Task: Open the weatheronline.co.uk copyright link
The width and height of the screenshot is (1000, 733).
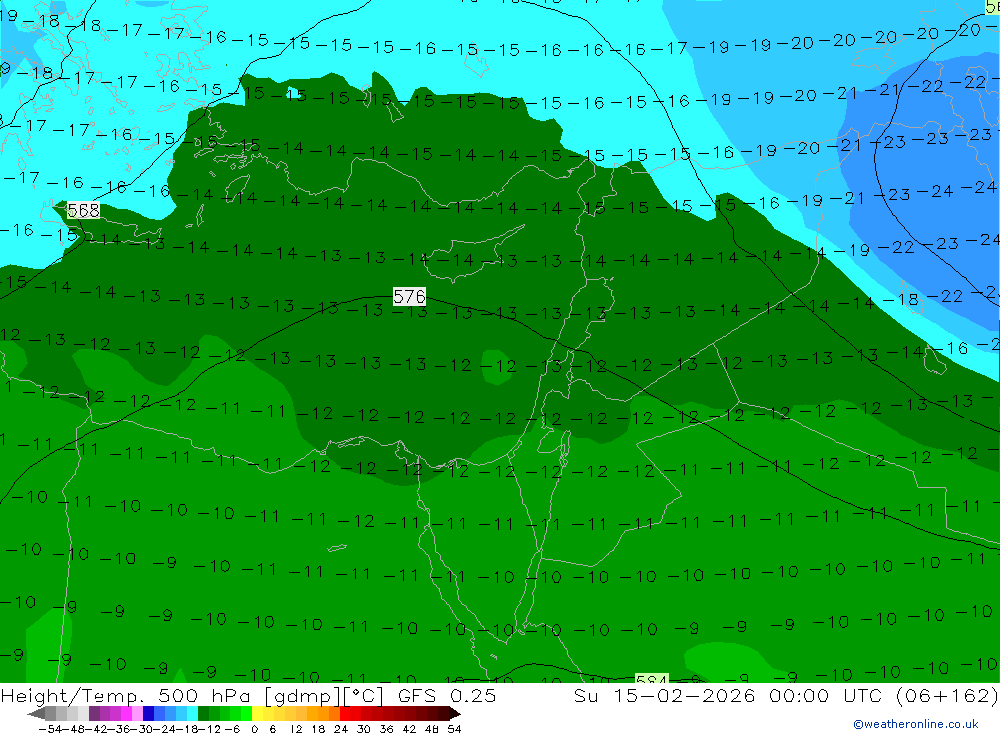Action: (916, 724)
